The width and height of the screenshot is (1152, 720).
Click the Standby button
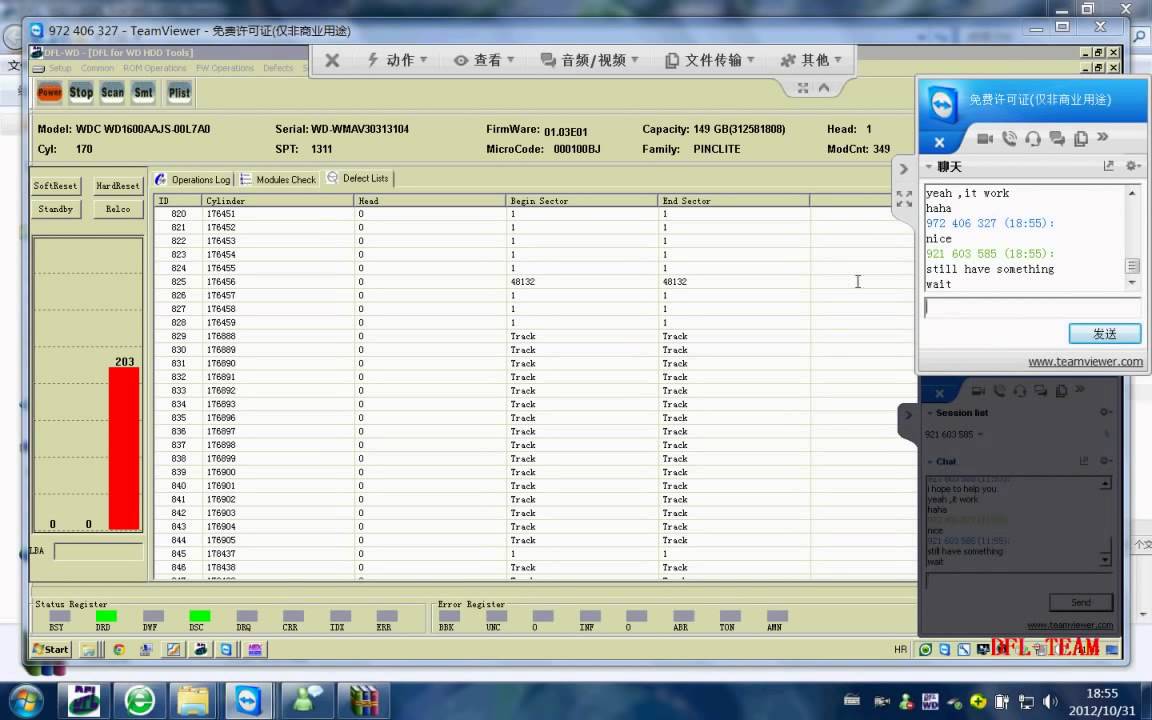55,209
